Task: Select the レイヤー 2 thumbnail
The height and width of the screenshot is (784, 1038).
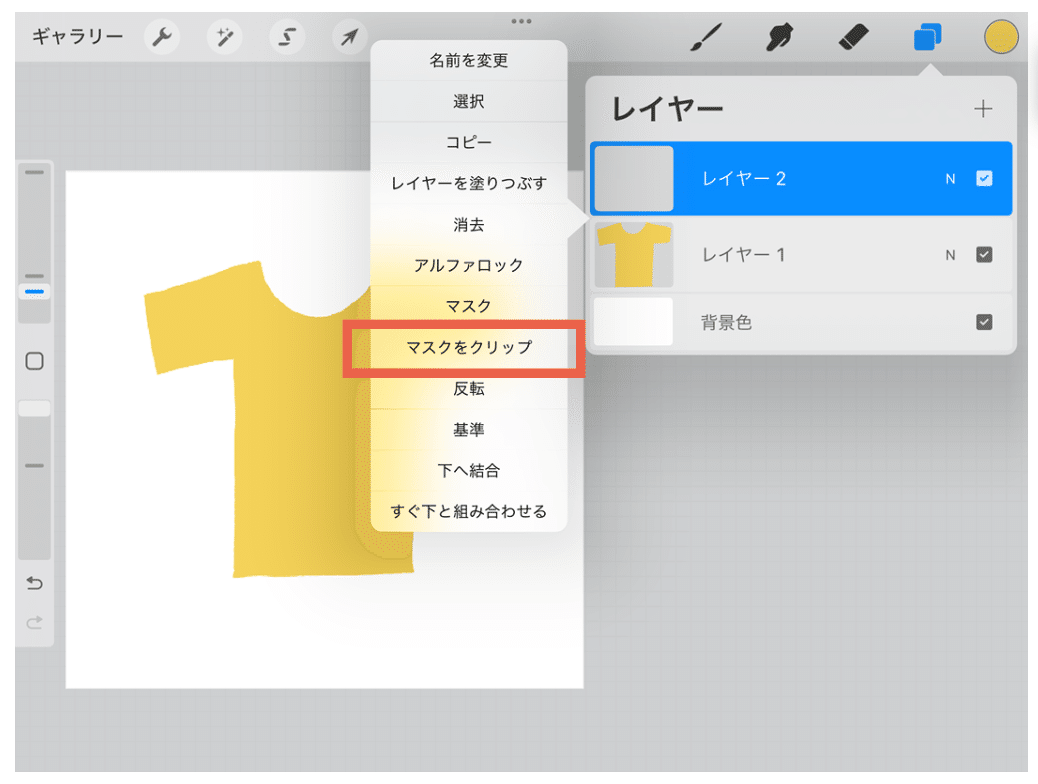Action: 634,179
